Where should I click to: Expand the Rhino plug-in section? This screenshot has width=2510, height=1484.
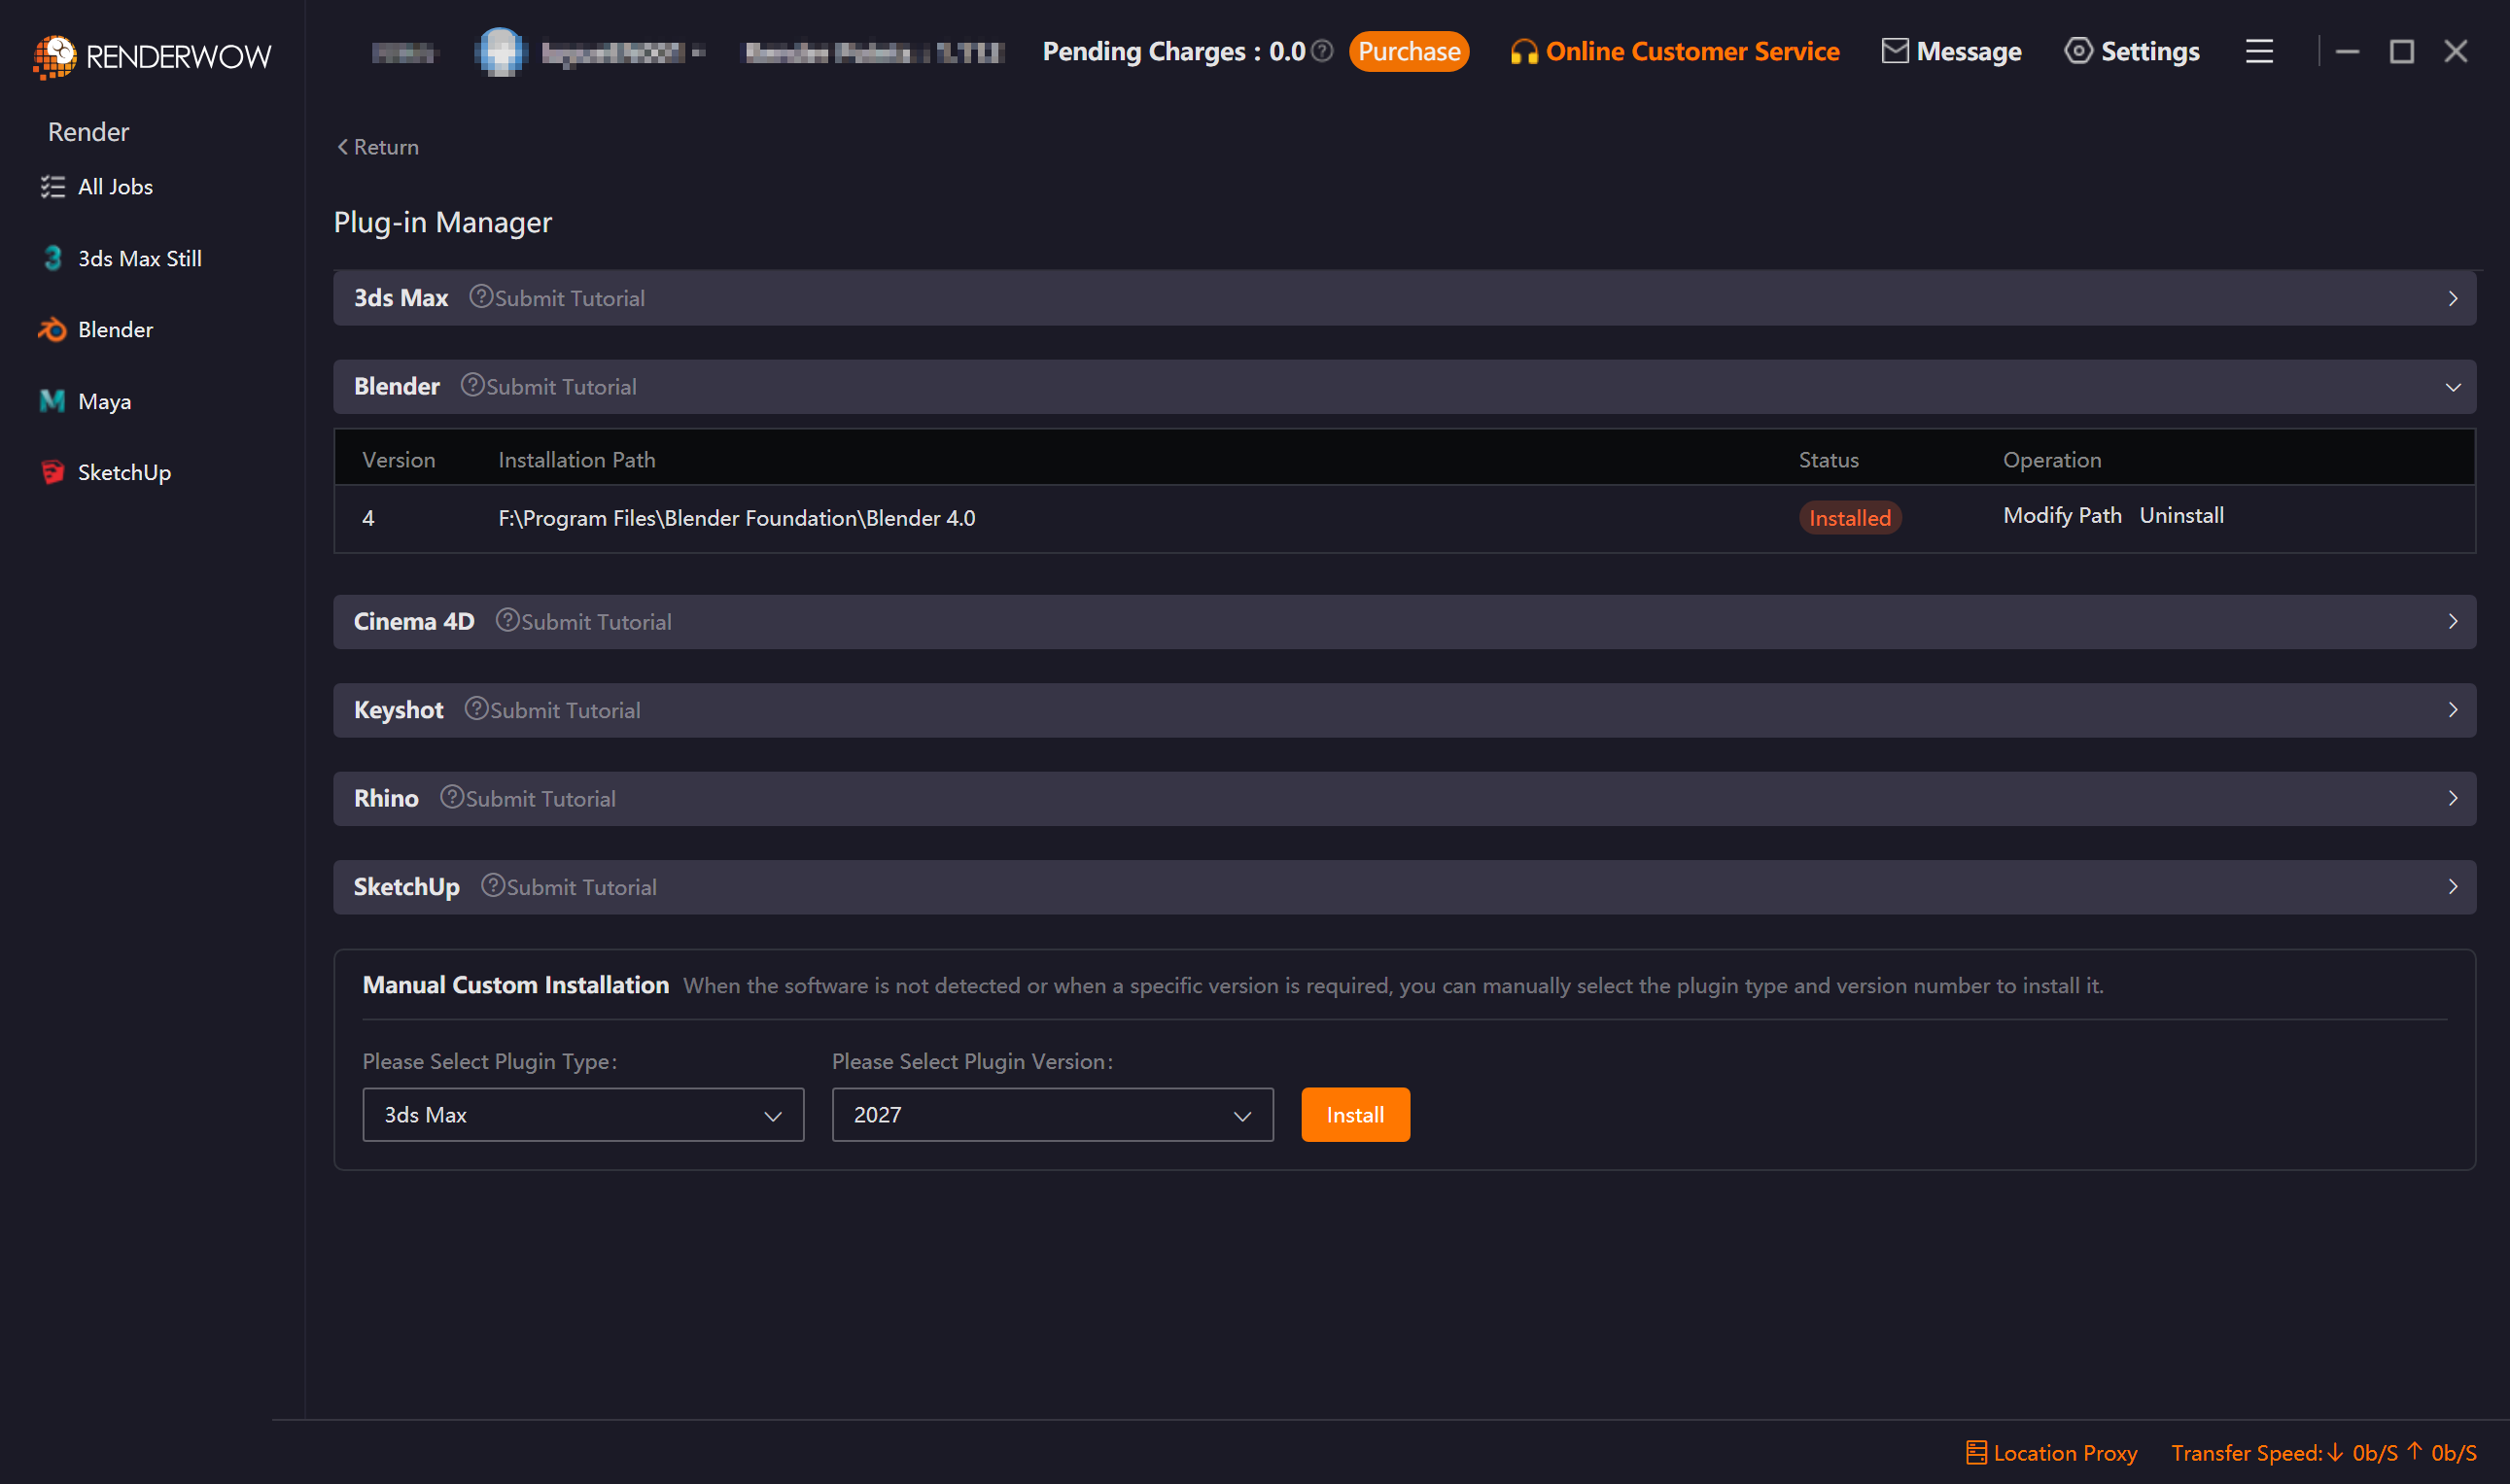coord(2453,798)
